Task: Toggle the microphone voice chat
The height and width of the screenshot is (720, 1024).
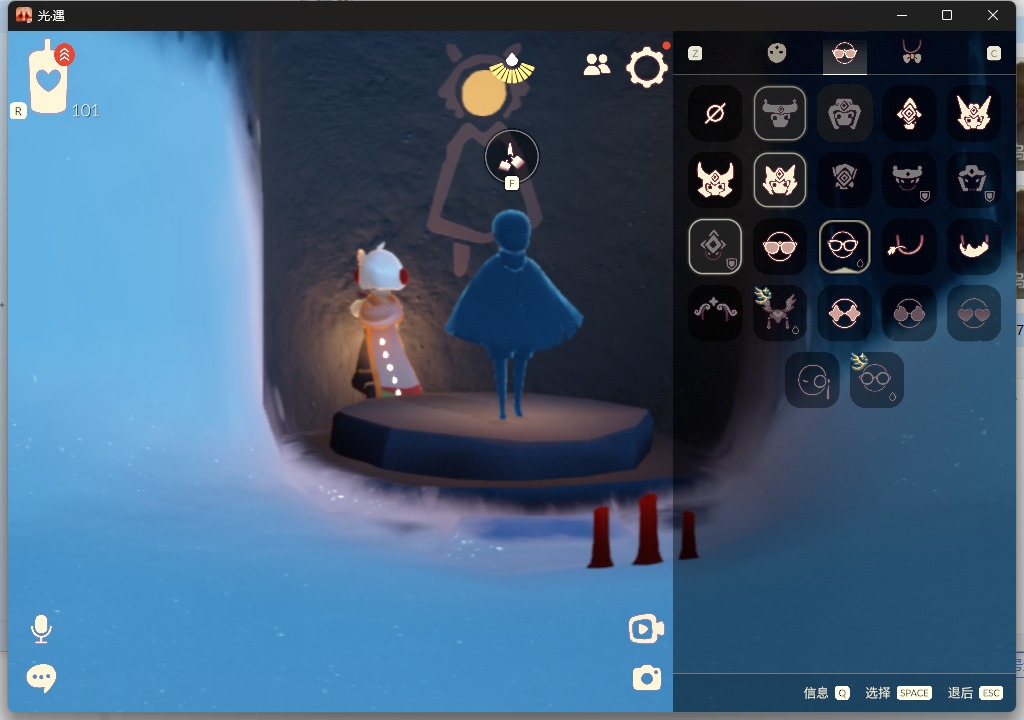Action: click(41, 629)
